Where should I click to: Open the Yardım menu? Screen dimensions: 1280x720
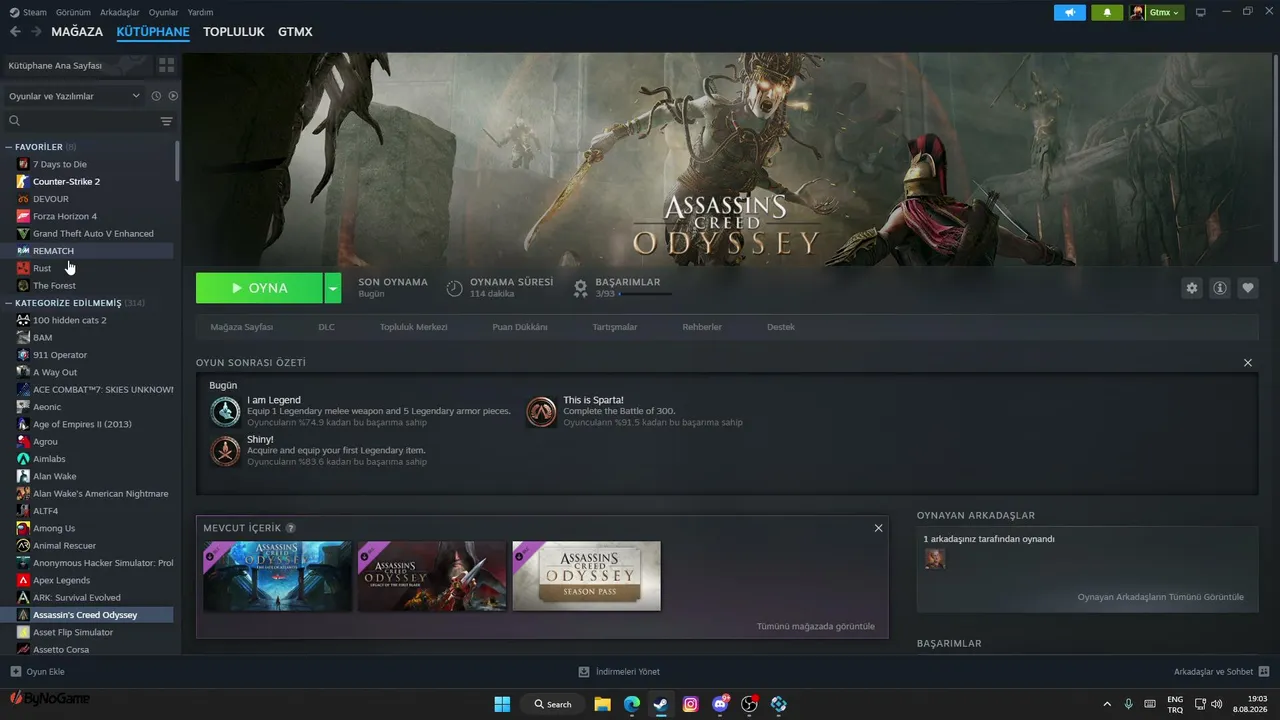click(200, 12)
